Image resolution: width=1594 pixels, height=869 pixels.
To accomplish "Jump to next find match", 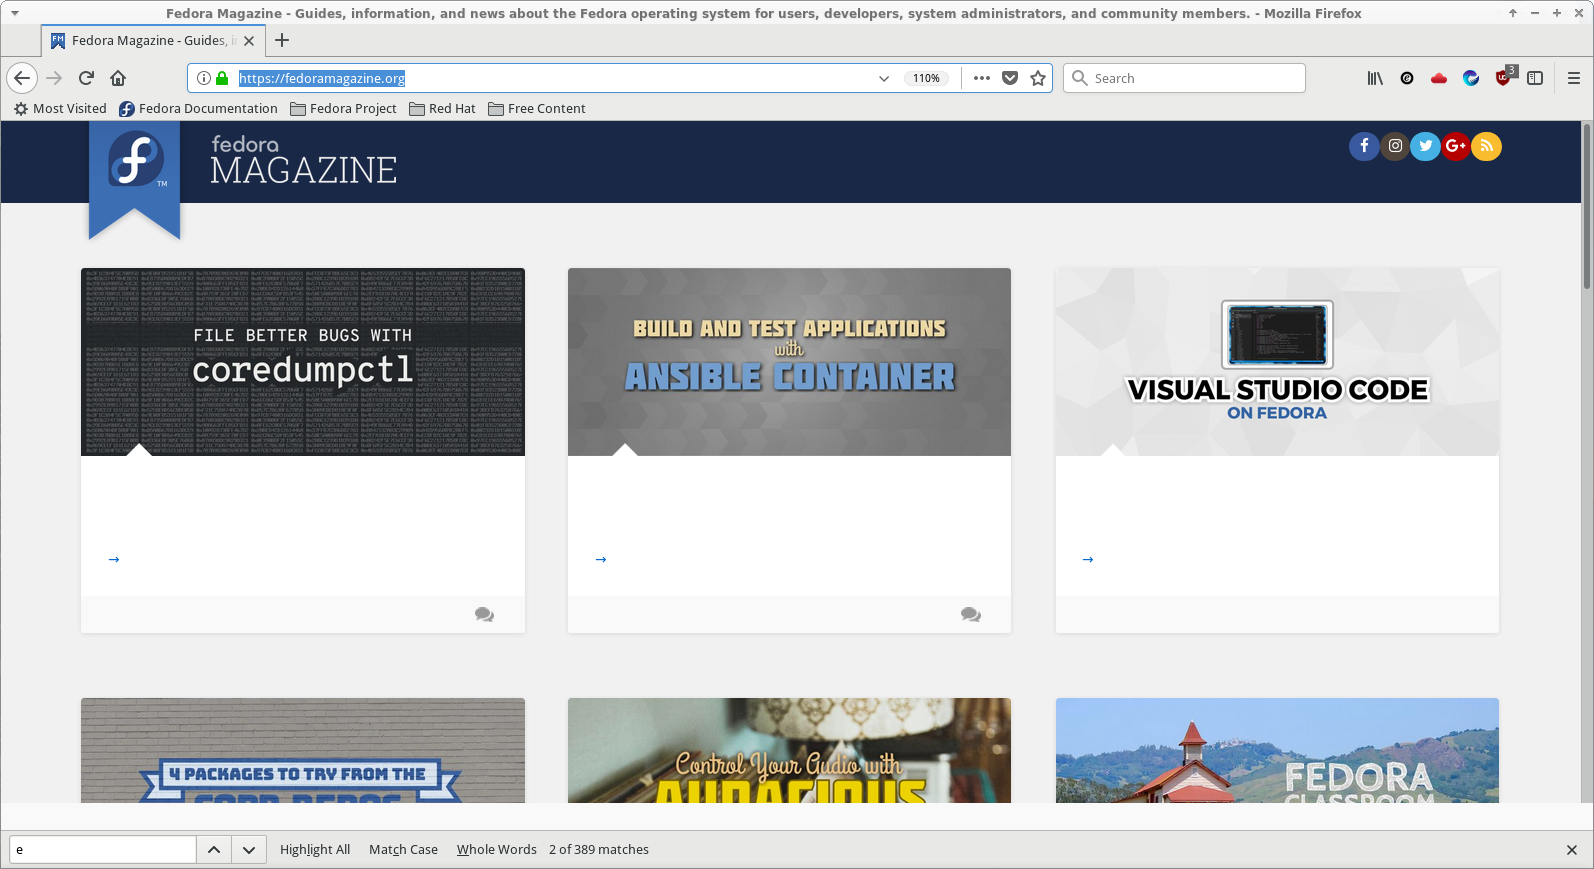I will coord(249,849).
